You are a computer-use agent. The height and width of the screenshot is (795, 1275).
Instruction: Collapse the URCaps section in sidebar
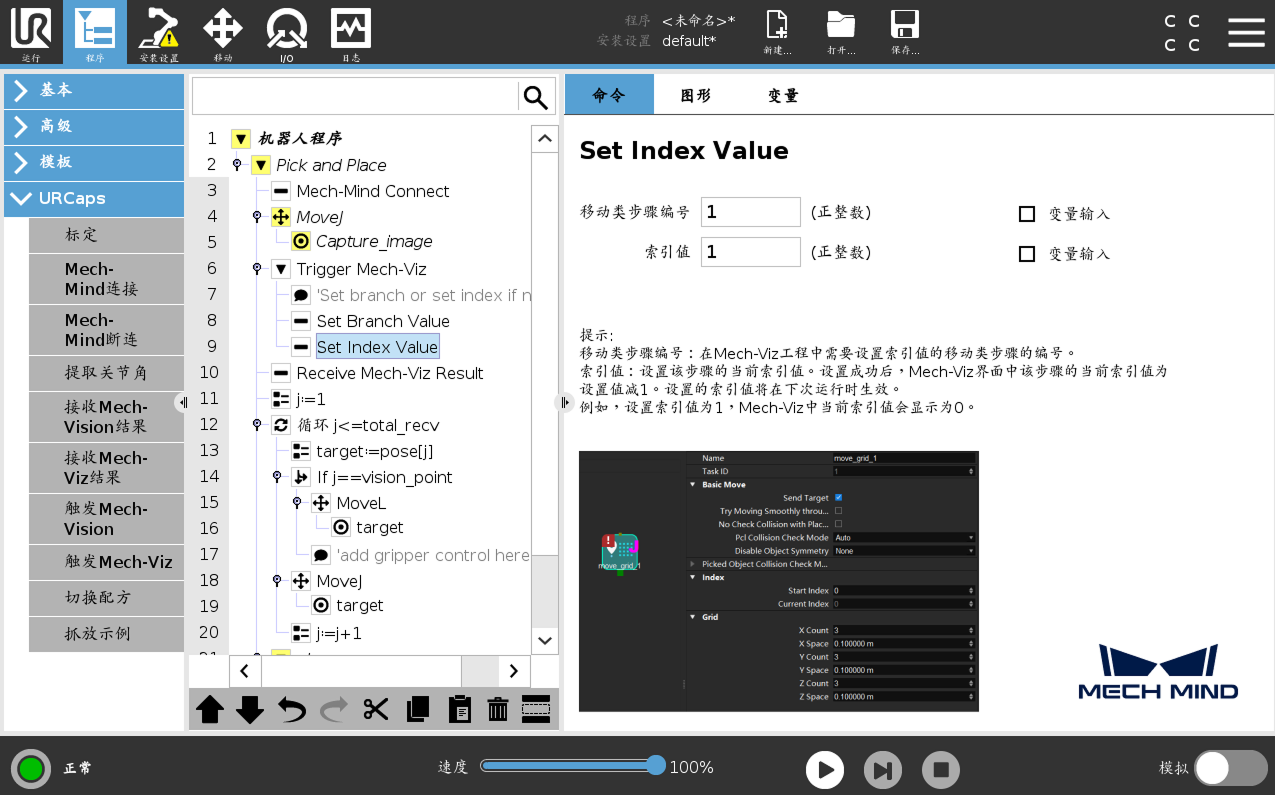[x=94, y=198]
